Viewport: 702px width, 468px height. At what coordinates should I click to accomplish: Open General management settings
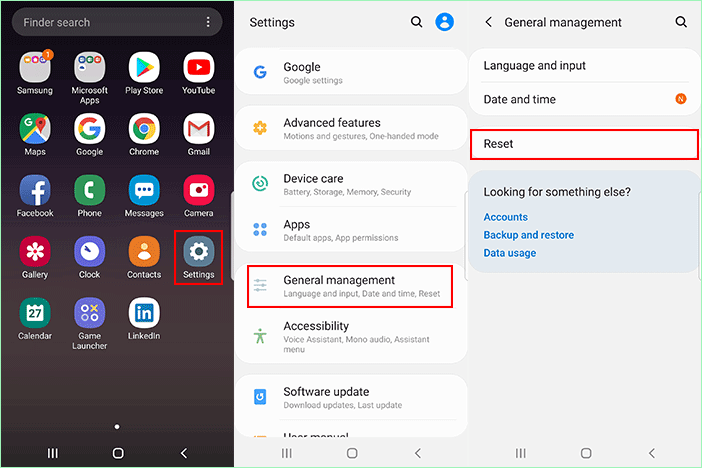pos(350,286)
